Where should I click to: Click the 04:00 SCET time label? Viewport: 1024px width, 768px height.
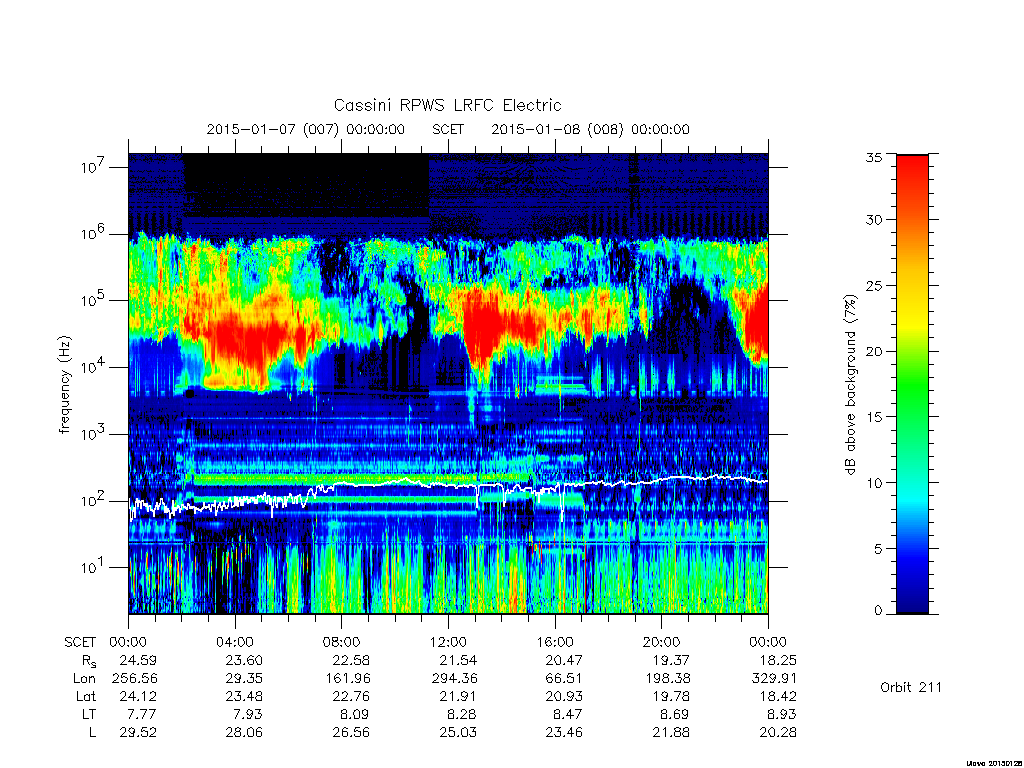click(x=235, y=642)
